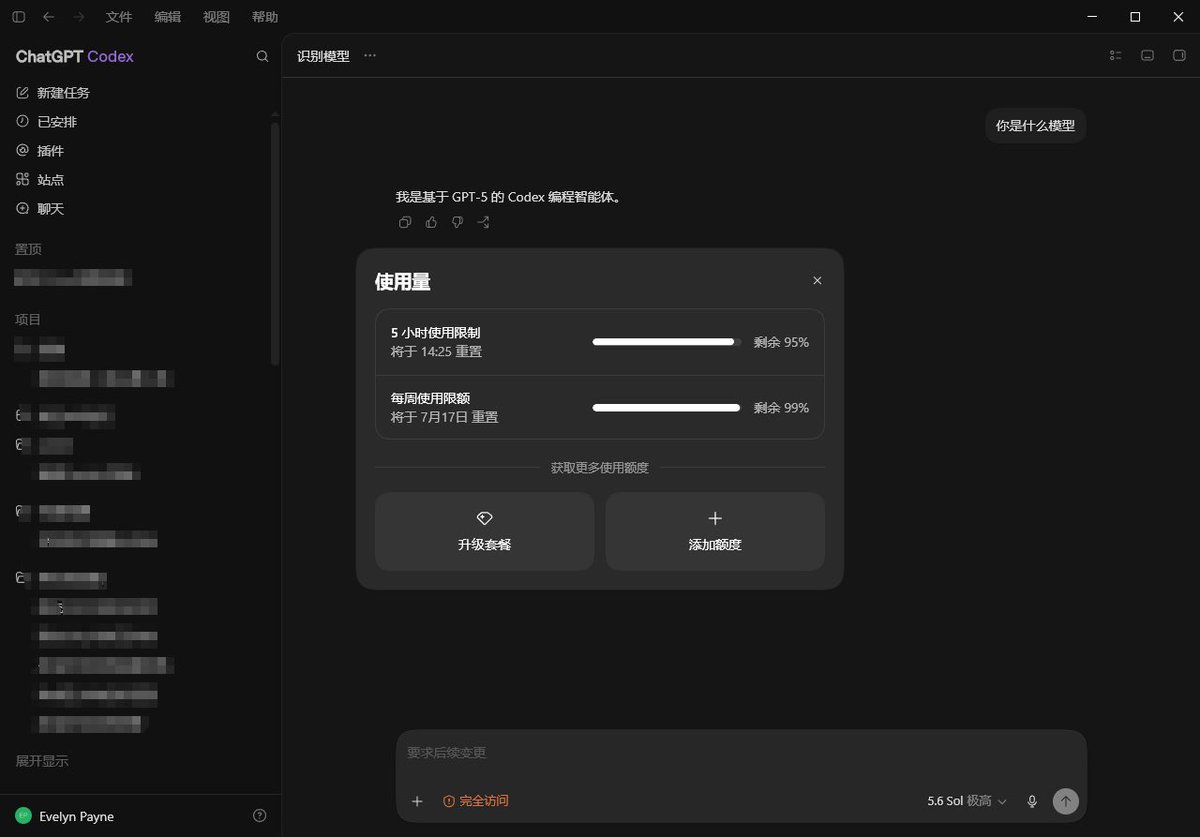Click the 剩余 99% text
This screenshot has width=1200, height=837.
click(781, 408)
